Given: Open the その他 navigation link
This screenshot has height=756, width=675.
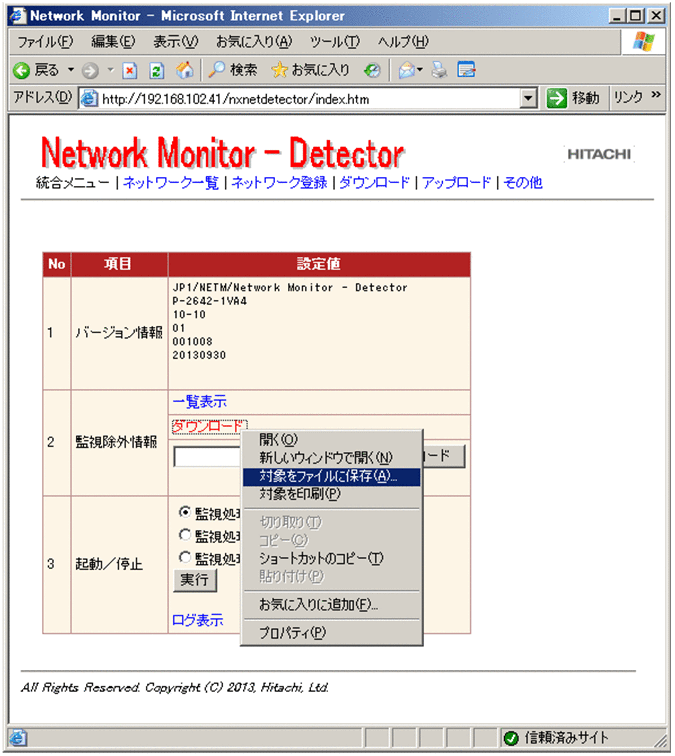Looking at the screenshot, I should 523,183.
